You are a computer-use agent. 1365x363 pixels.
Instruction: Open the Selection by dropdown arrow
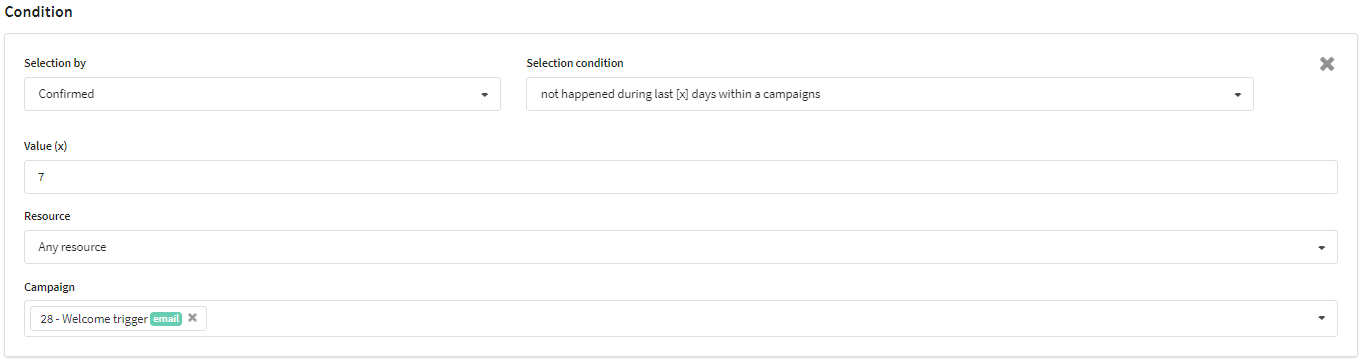click(x=484, y=95)
